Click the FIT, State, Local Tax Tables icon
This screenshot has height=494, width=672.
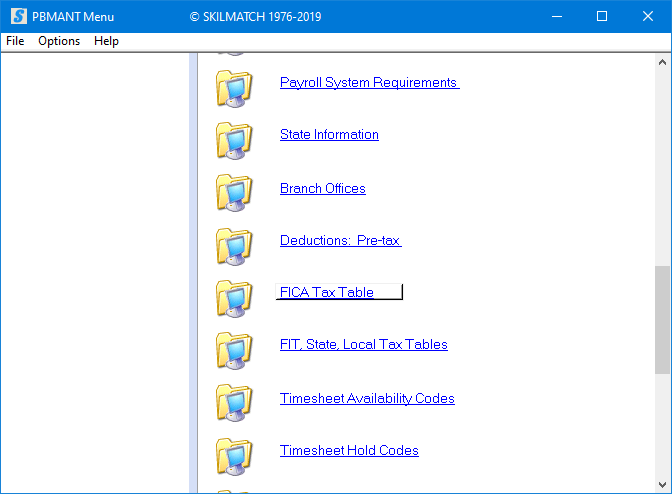click(234, 349)
